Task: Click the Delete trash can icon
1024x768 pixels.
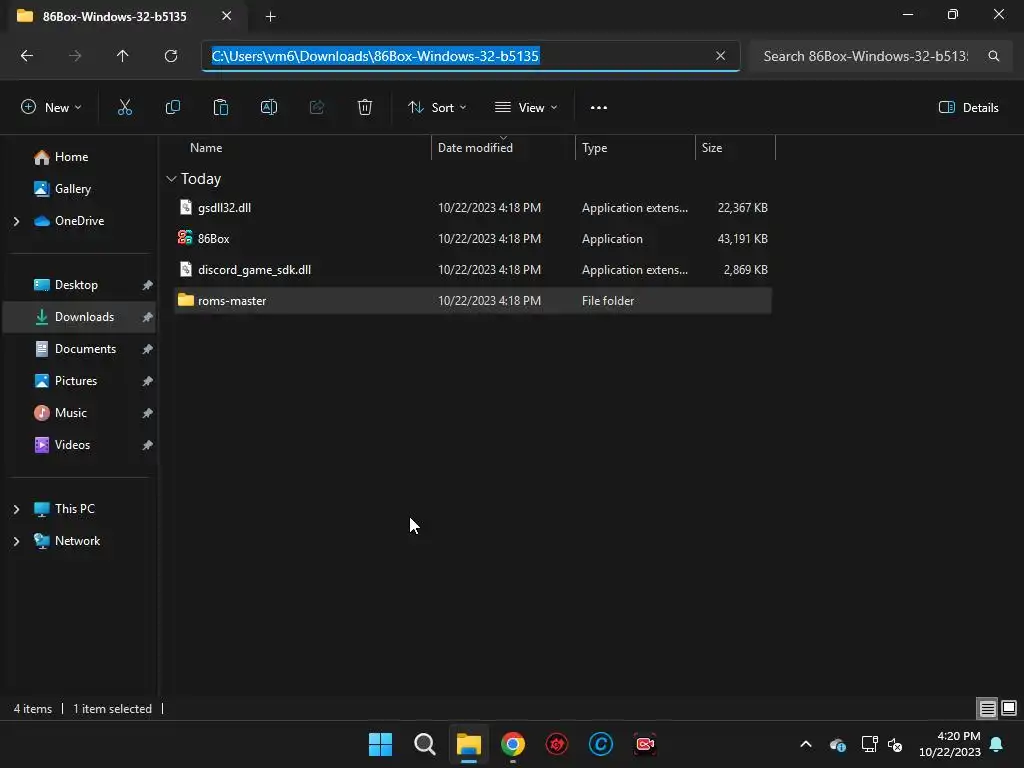Action: (x=365, y=108)
